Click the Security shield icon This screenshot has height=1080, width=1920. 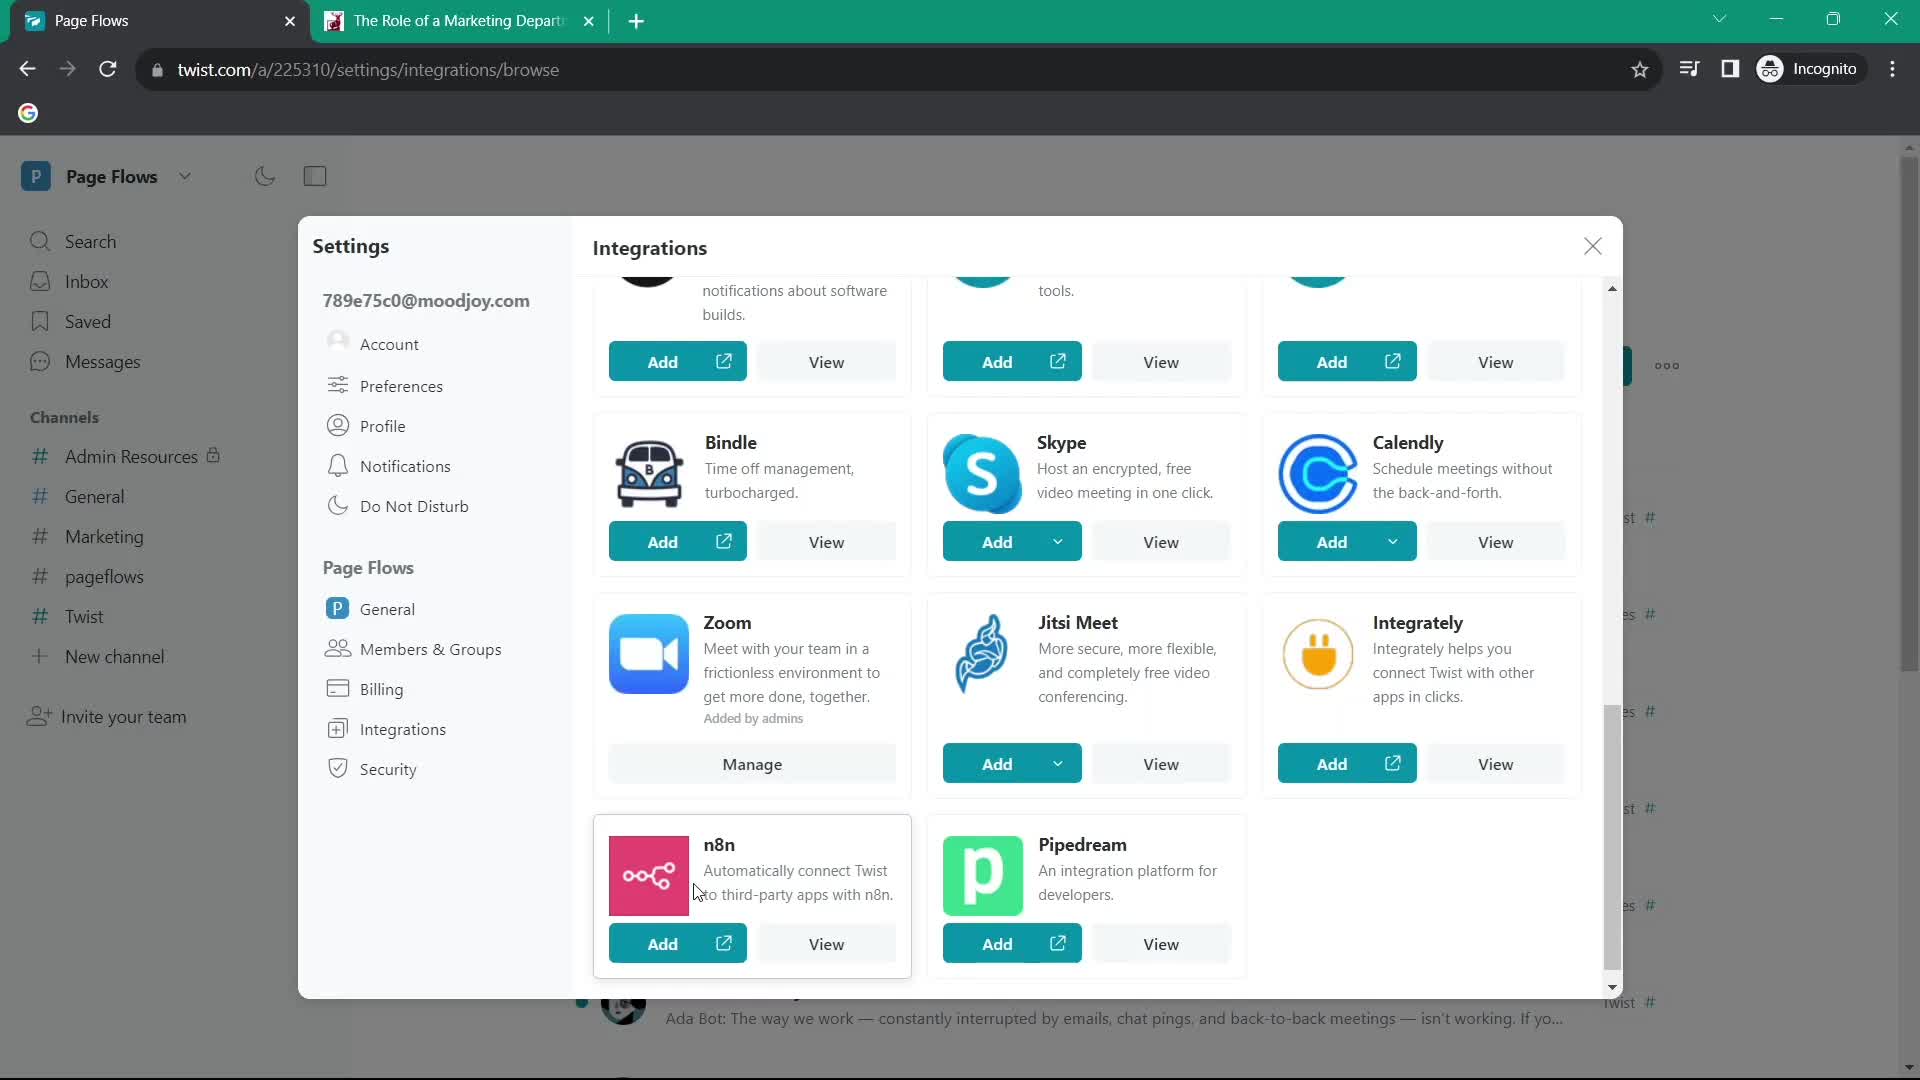[338, 768]
